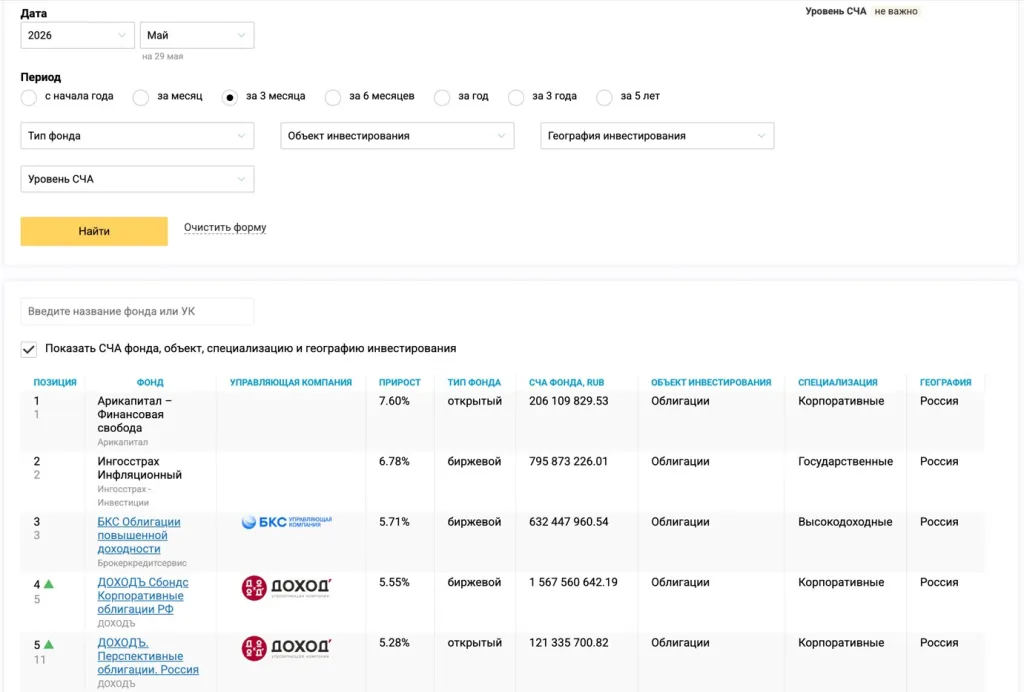The image size is (1024, 692).
Task: Uncheck 'Показать СЧА фонда' checkbox
Action: tap(29, 349)
